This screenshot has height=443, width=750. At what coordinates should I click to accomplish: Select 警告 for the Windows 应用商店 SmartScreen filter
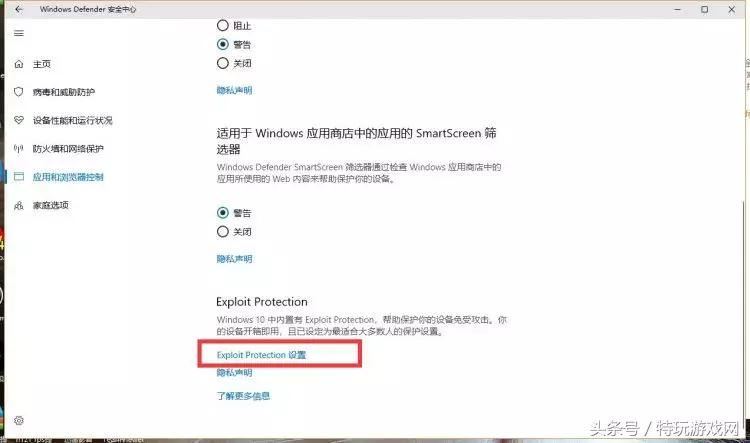tap(222, 212)
